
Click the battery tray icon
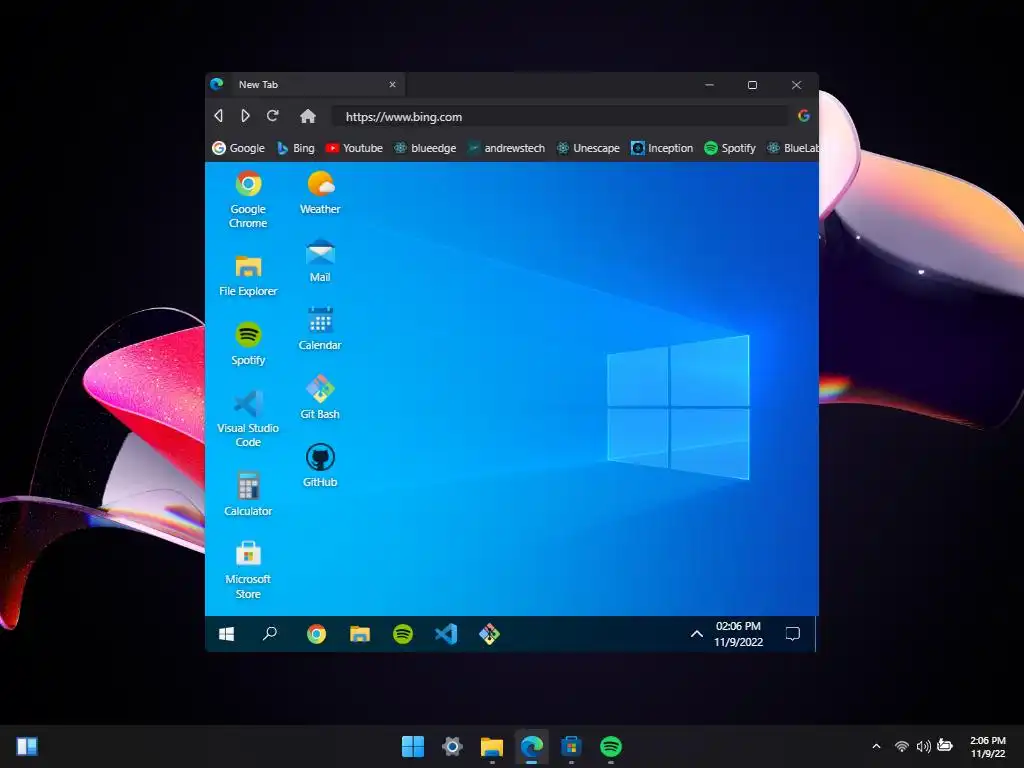coord(945,746)
